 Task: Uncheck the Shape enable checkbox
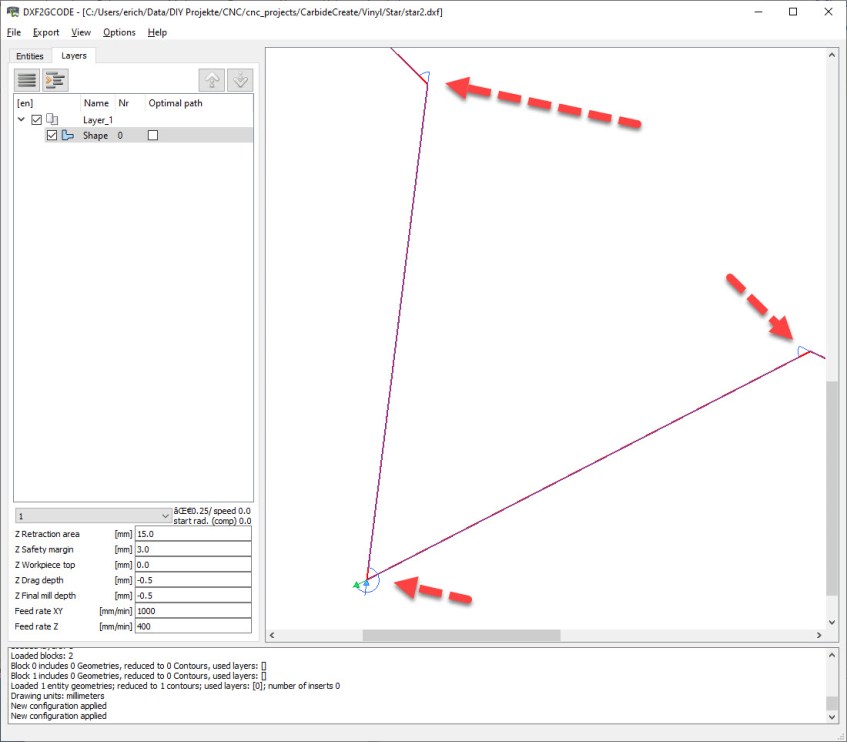click(52, 135)
